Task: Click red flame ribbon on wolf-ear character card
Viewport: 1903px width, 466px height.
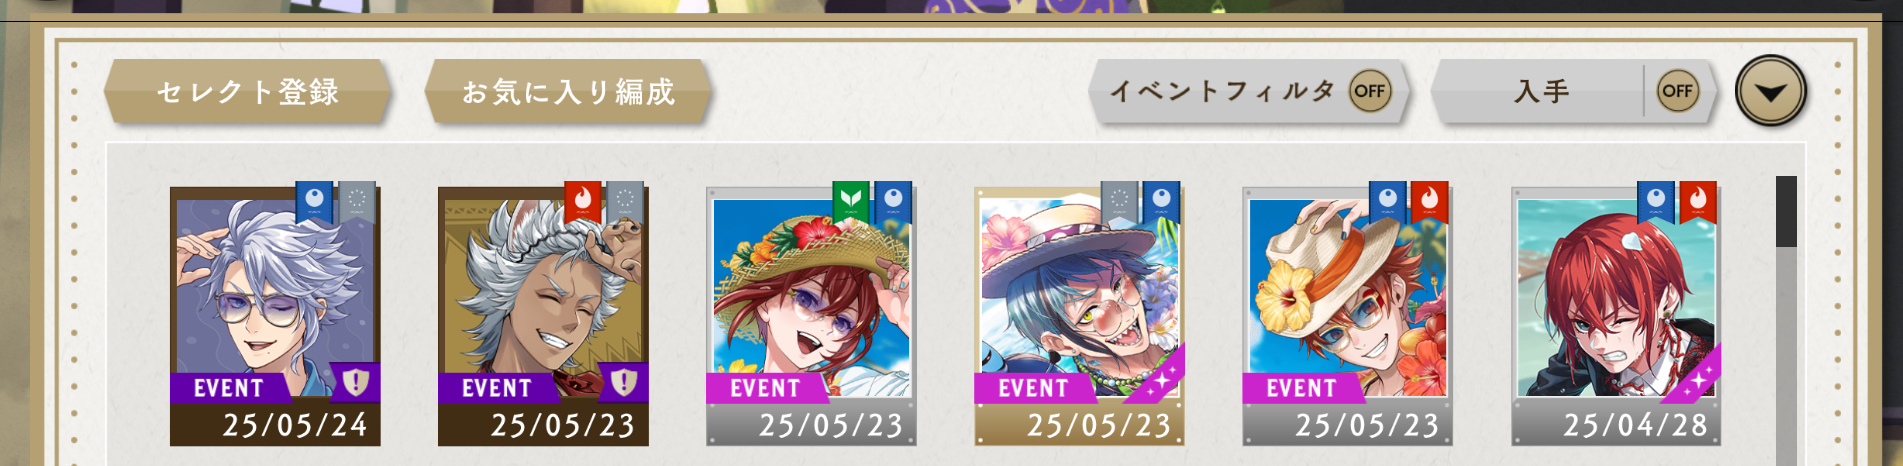Action: 583,200
